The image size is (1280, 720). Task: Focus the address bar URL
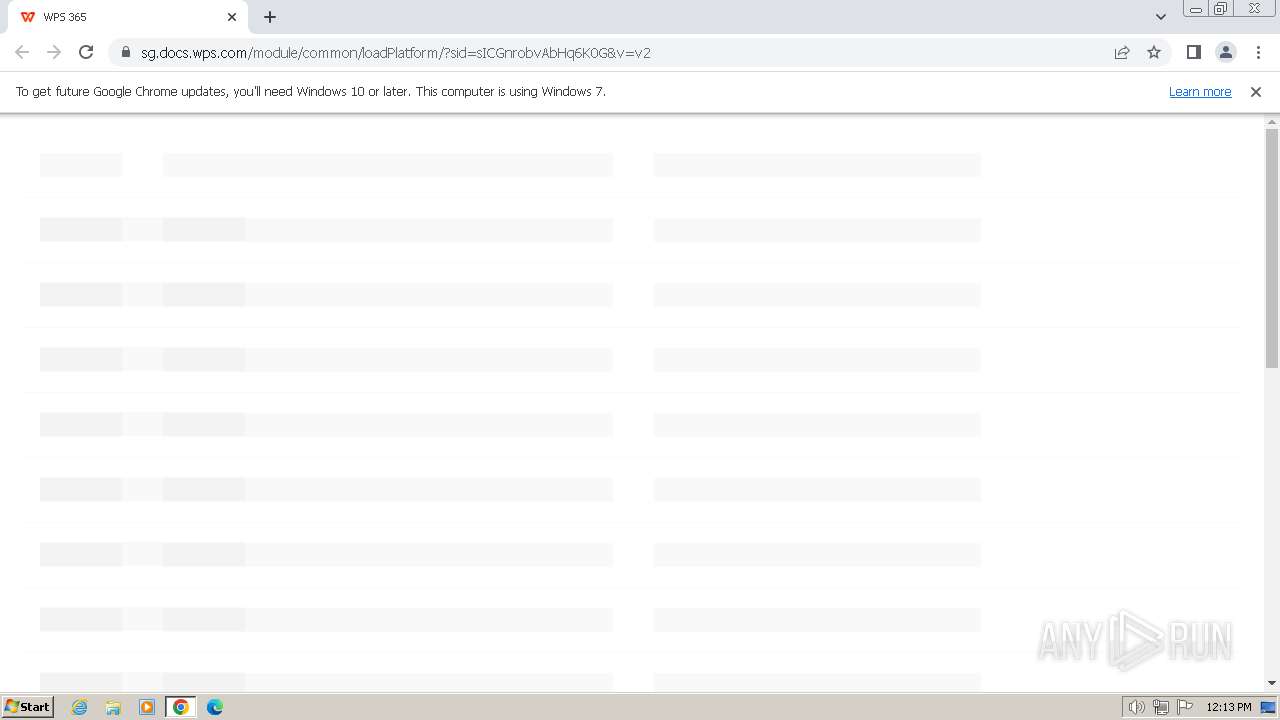pyautogui.click(x=396, y=52)
